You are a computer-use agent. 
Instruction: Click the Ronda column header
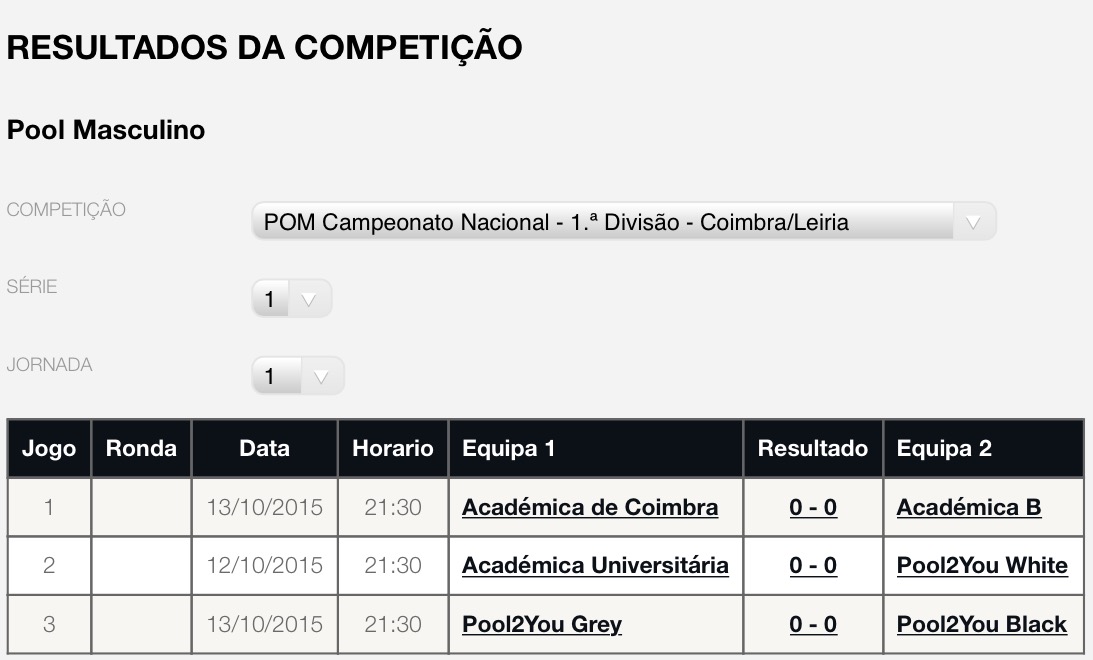(141, 448)
